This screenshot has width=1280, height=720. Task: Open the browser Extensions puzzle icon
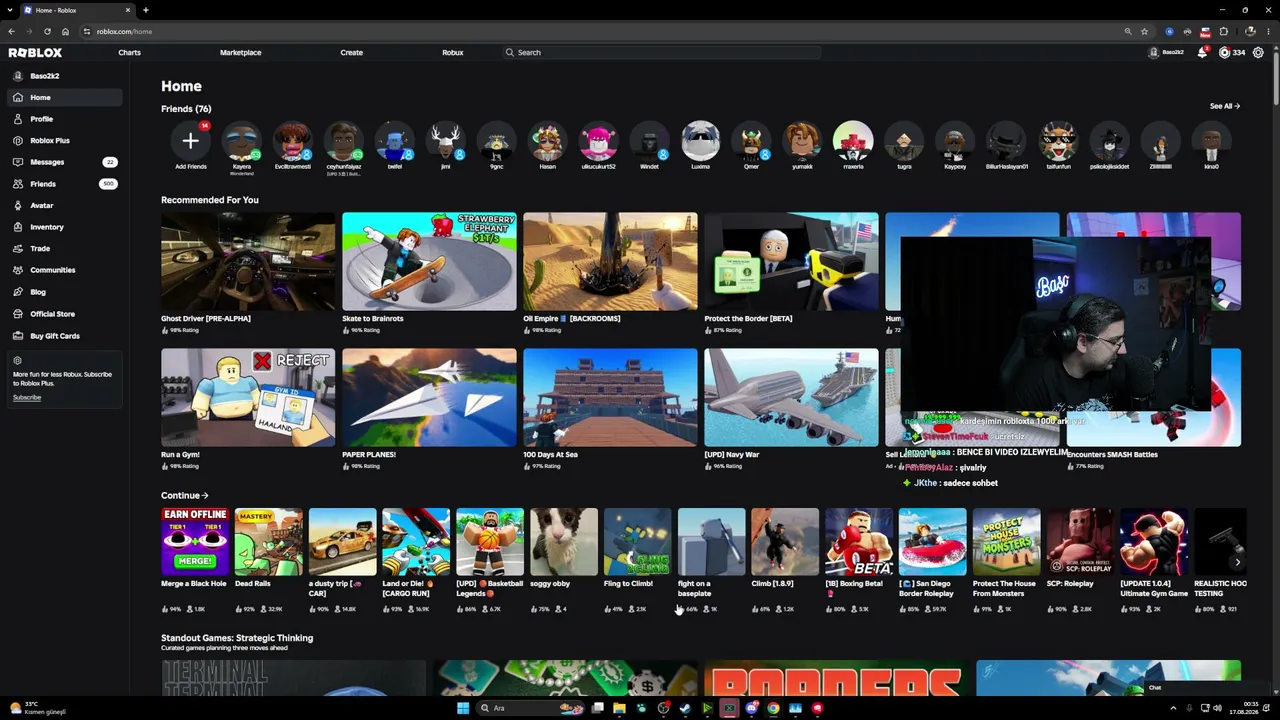[1223, 31]
